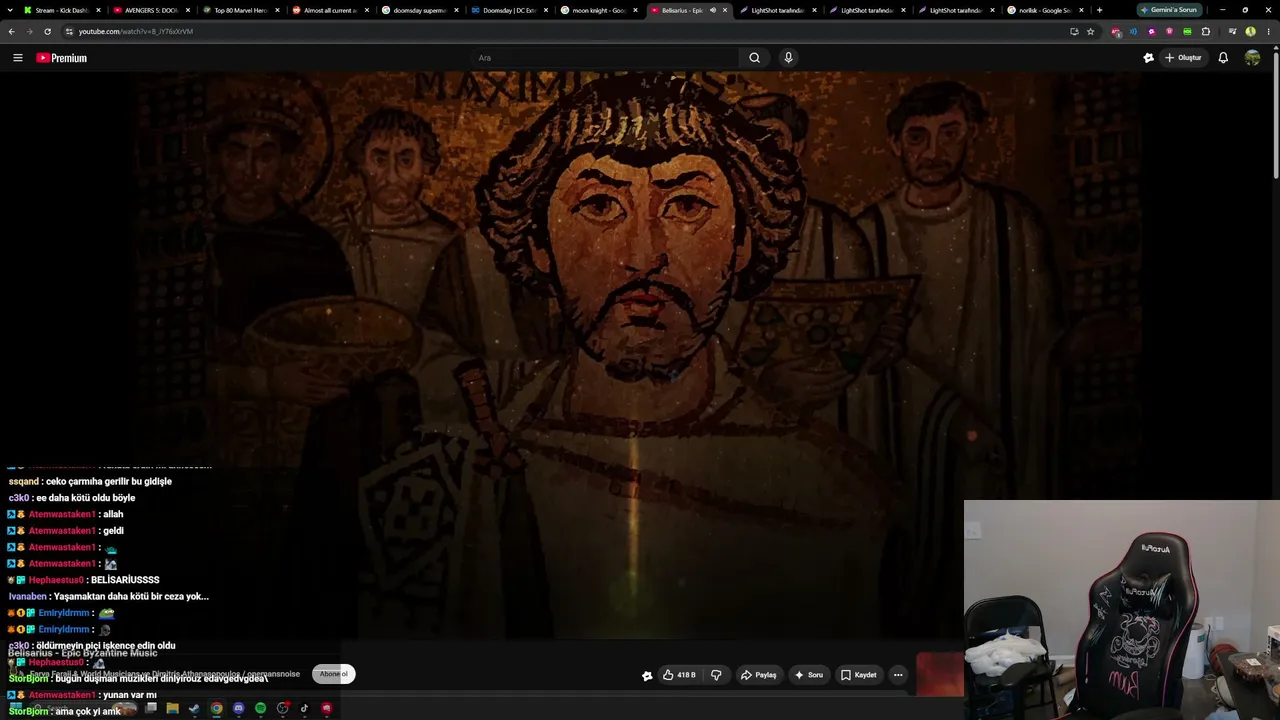Dislike the video with thumbs-down icon
This screenshot has width=1280, height=720.
pyautogui.click(x=716, y=675)
